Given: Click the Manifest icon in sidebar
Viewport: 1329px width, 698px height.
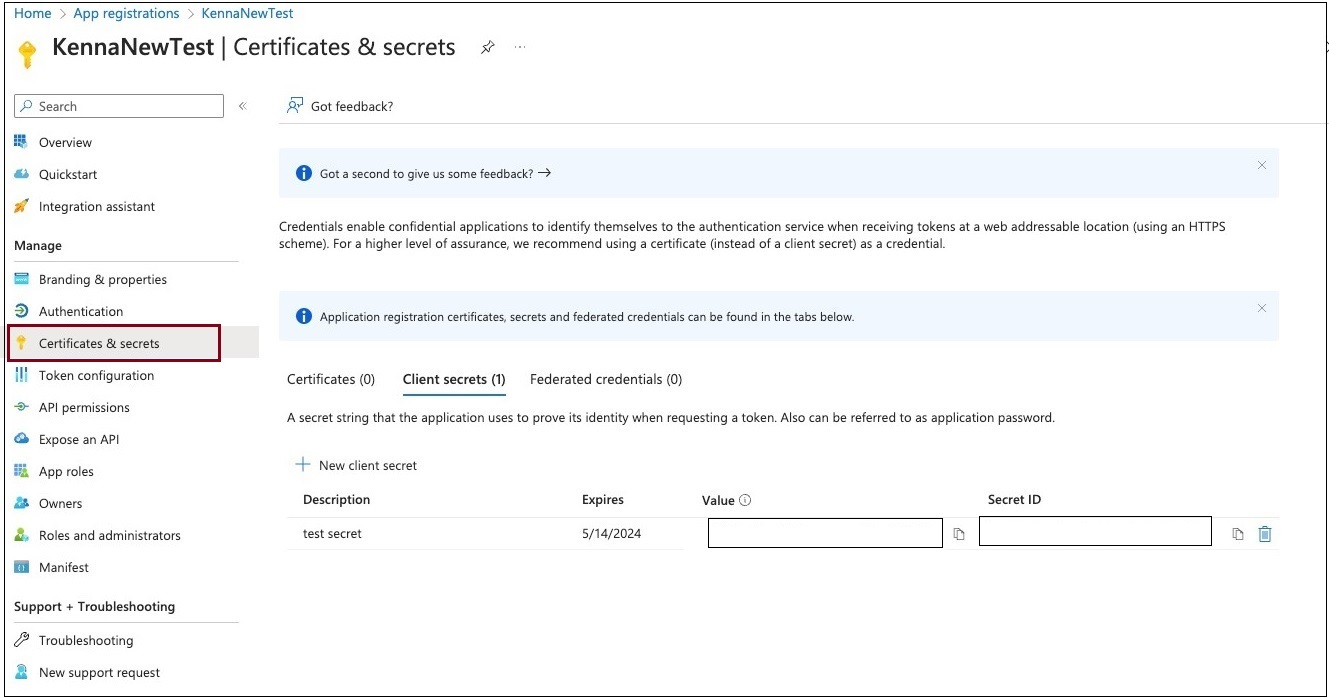Looking at the screenshot, I should coord(22,567).
